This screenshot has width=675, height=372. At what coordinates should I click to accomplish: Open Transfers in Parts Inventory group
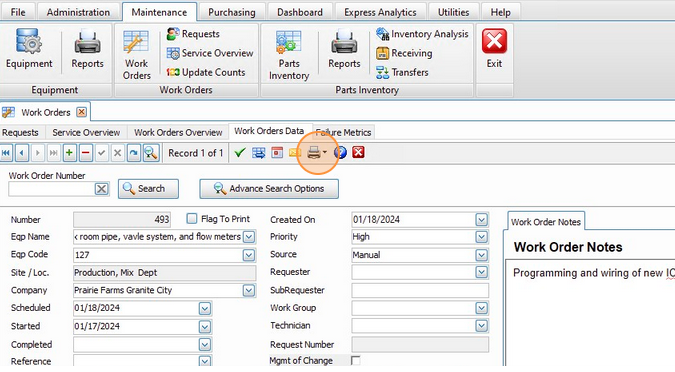402,72
